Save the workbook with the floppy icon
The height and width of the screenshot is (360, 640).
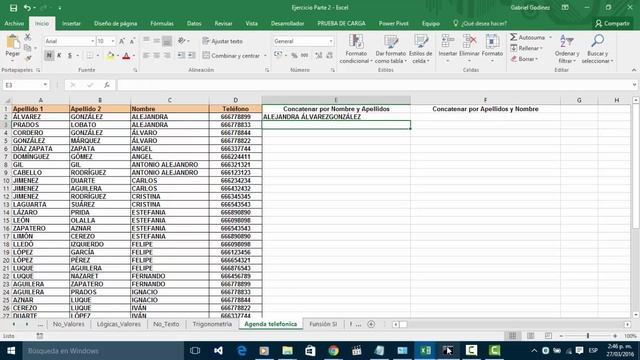[13, 8]
